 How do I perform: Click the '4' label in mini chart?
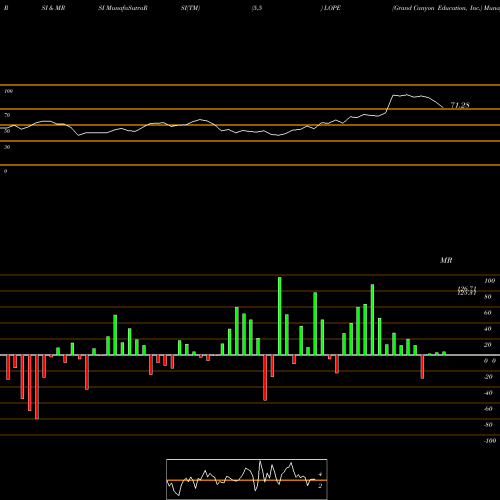[320, 474]
